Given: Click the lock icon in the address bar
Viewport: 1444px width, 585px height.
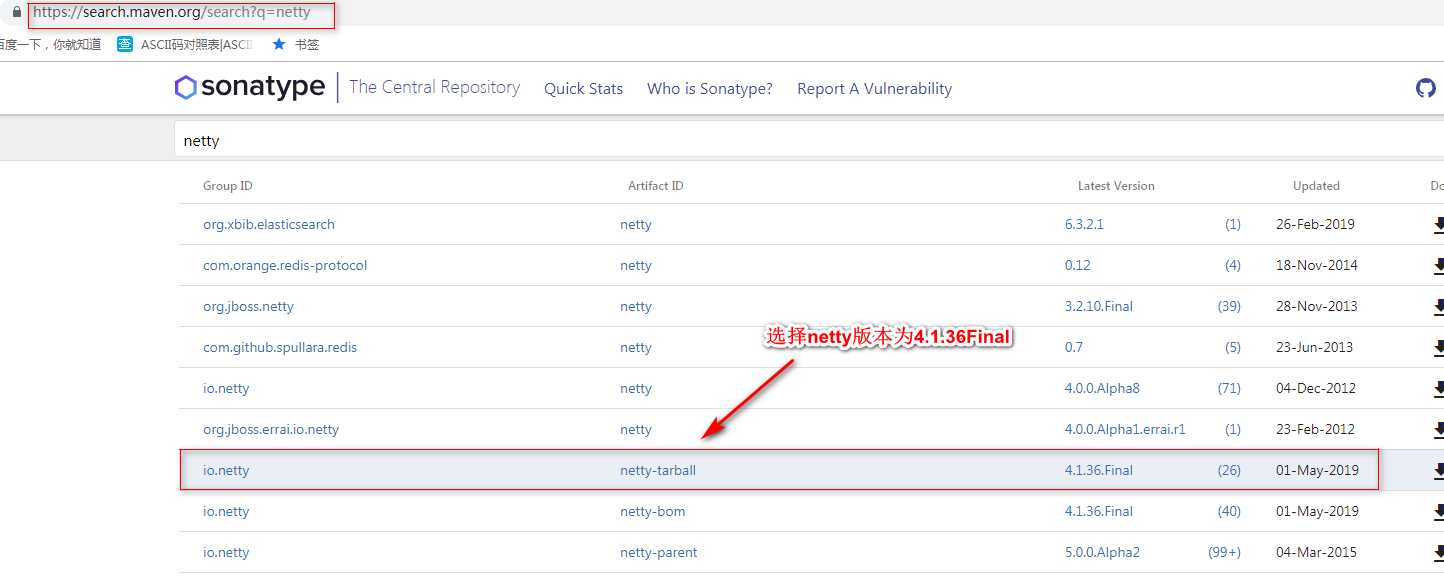Looking at the screenshot, I should [x=16, y=14].
